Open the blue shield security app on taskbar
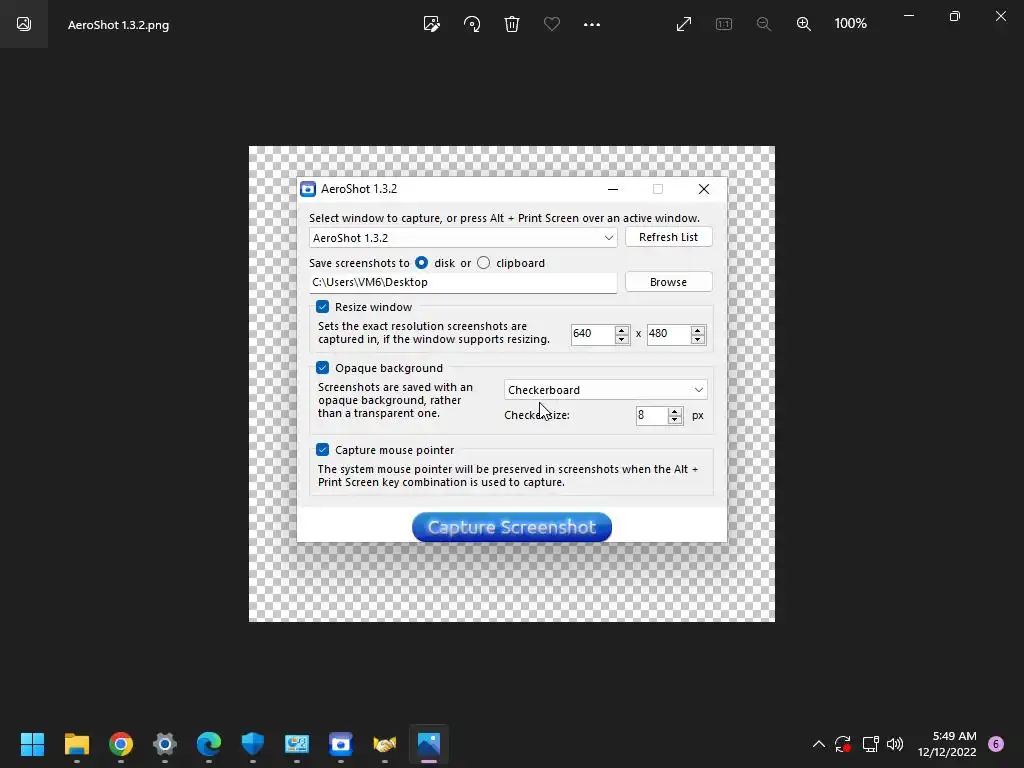Screen dimensions: 1024x768 point(253,744)
